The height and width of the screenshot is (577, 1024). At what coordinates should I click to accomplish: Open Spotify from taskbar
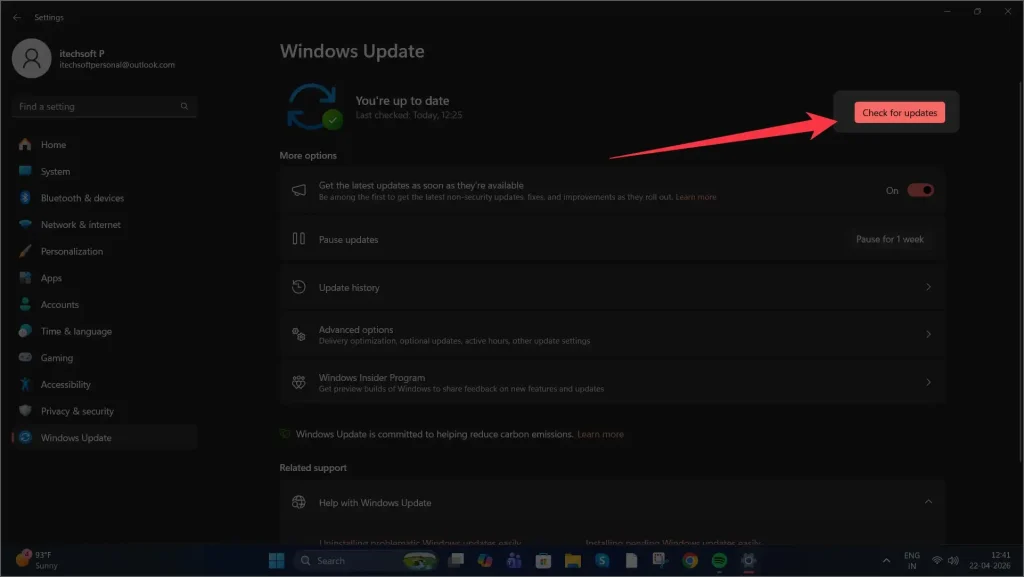click(x=719, y=561)
